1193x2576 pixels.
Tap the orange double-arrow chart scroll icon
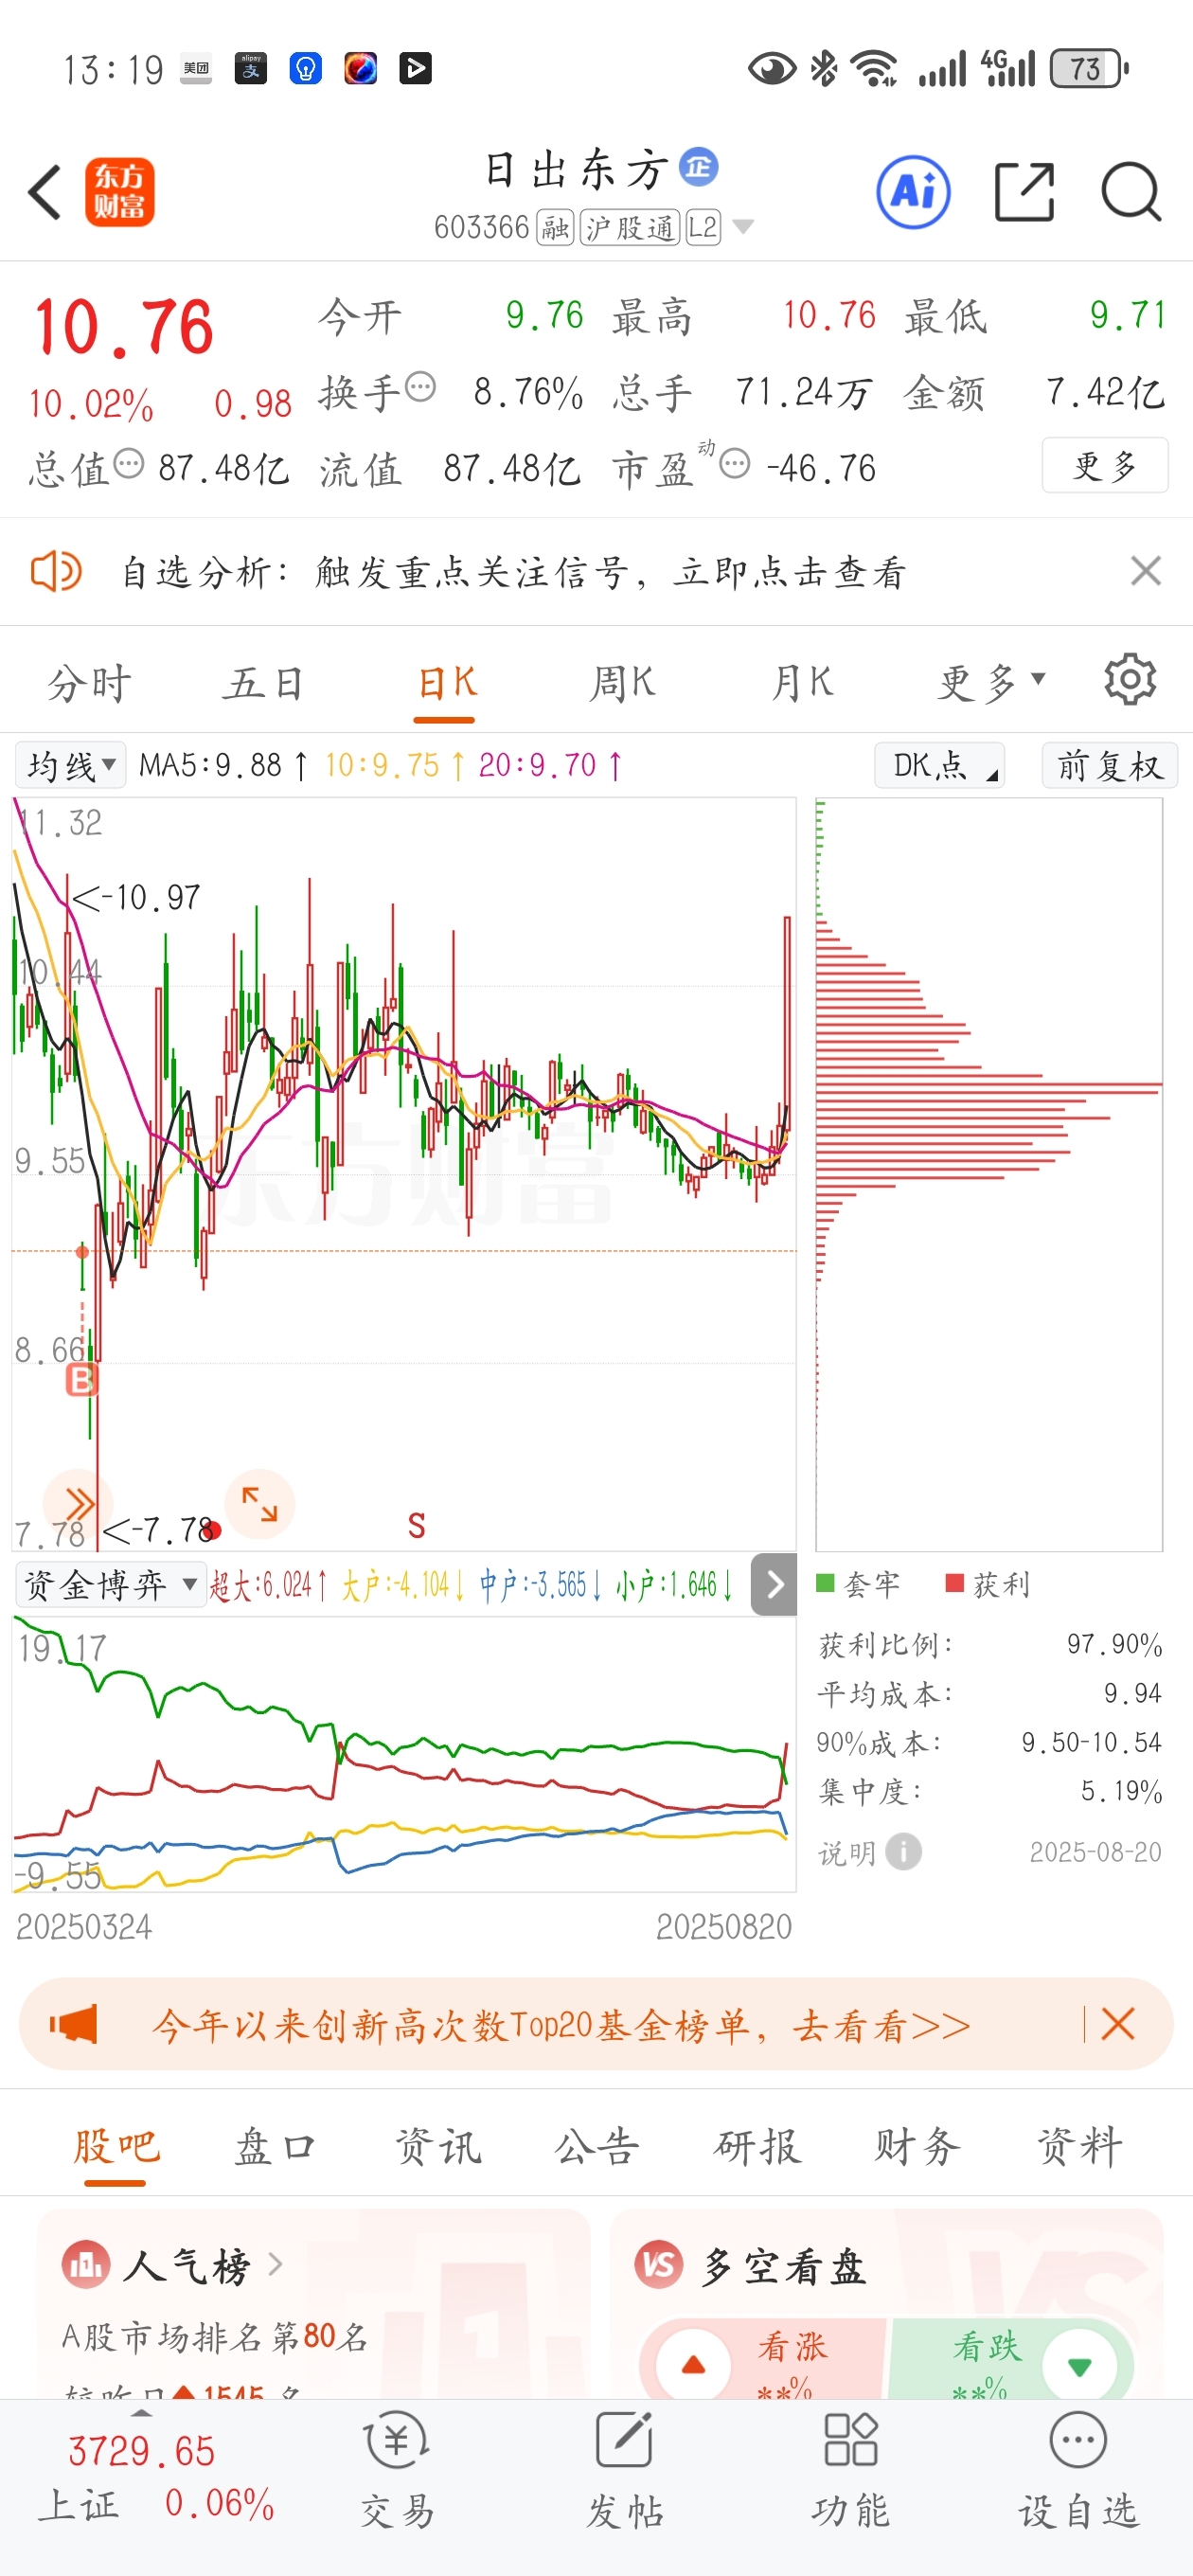tap(77, 1502)
